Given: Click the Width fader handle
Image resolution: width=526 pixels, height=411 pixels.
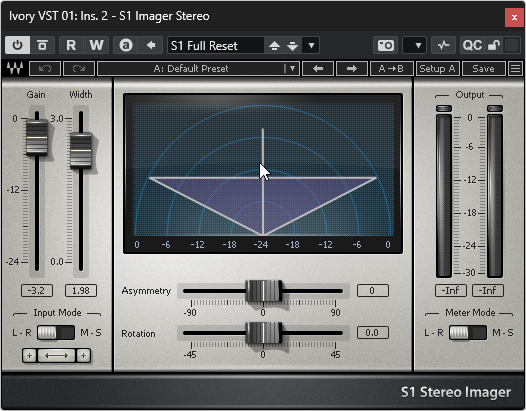Looking at the screenshot, I should (x=81, y=151).
